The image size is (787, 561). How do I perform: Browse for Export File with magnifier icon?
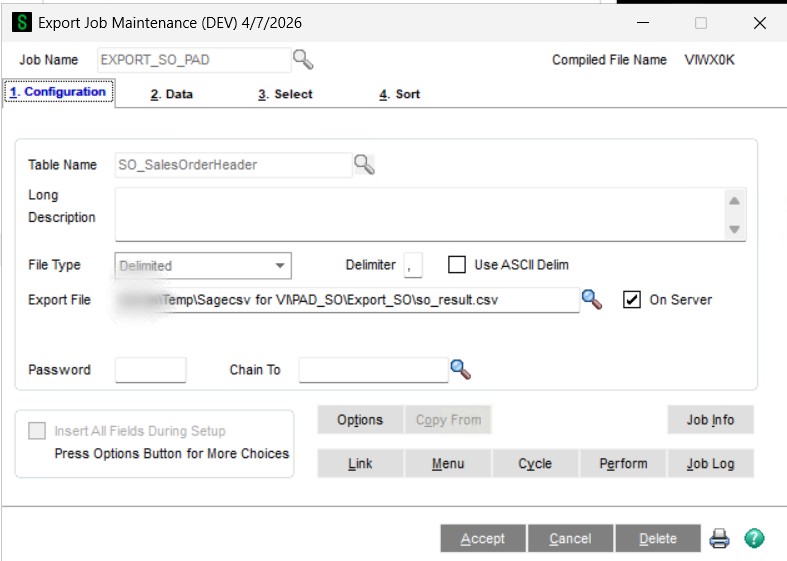[592, 300]
